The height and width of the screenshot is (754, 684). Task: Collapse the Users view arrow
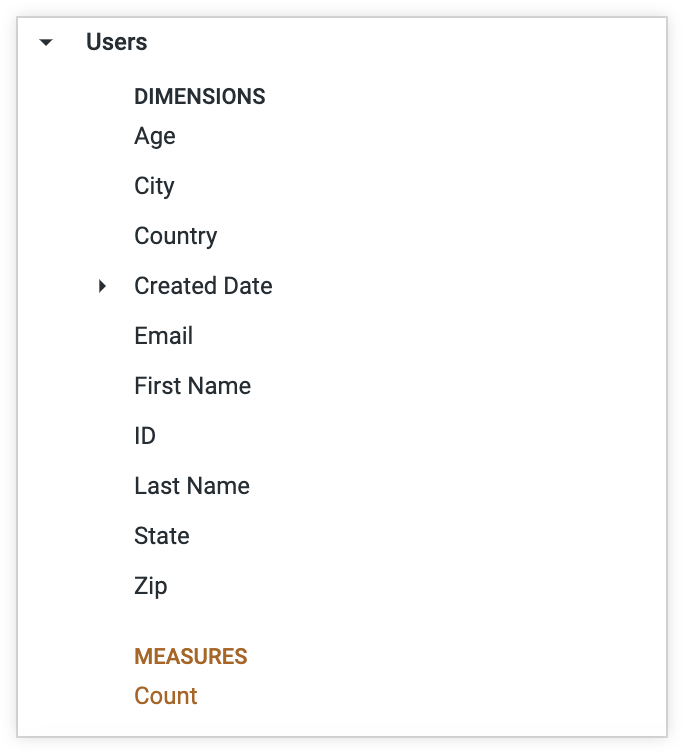pyautogui.click(x=45, y=43)
